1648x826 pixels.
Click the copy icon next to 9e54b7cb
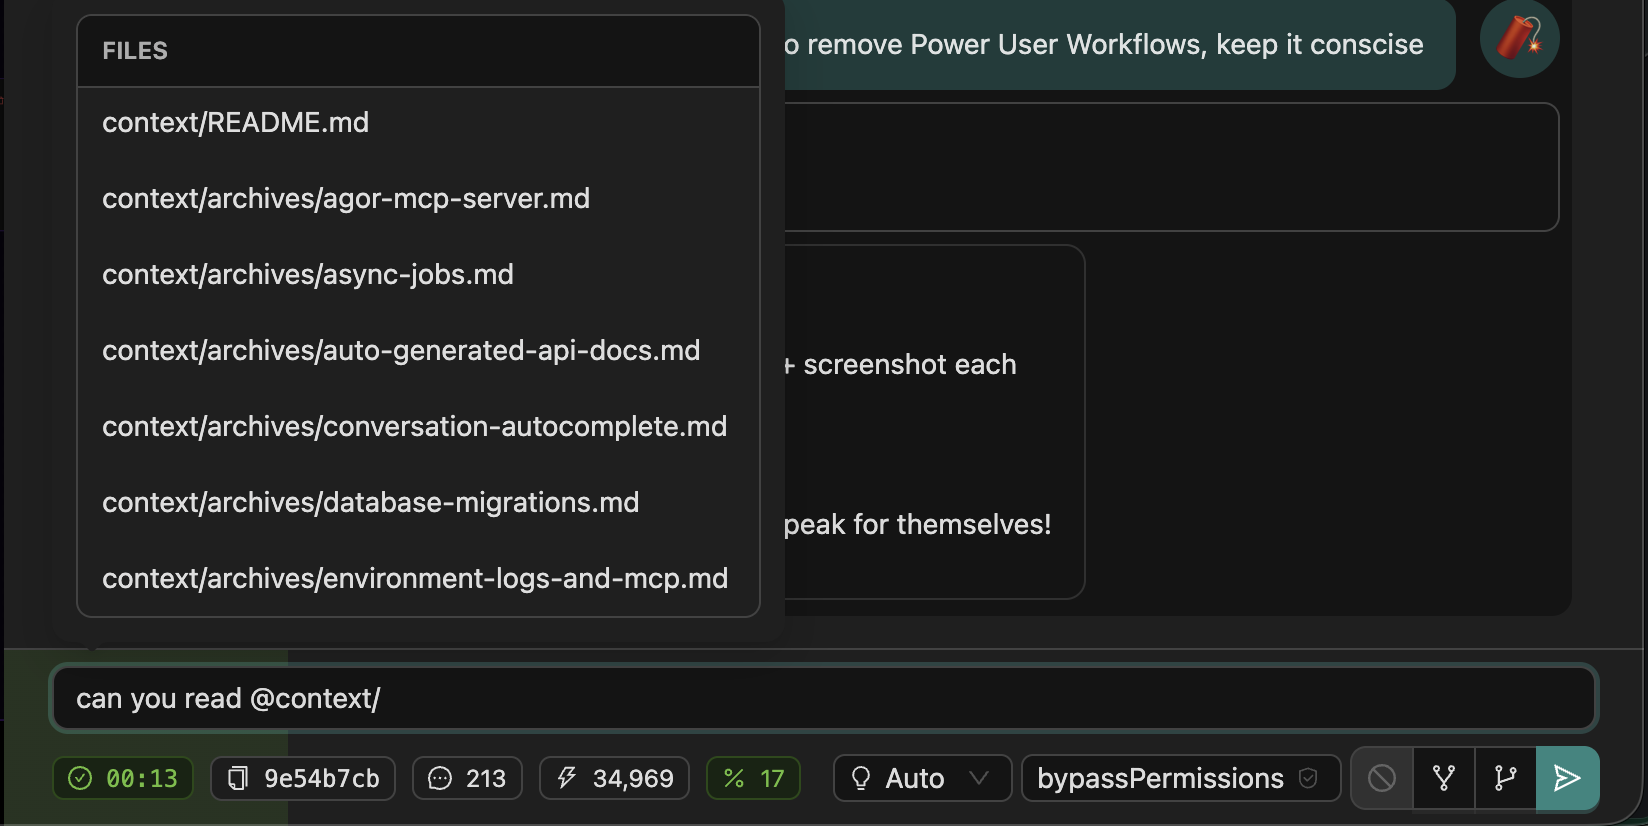click(x=238, y=778)
